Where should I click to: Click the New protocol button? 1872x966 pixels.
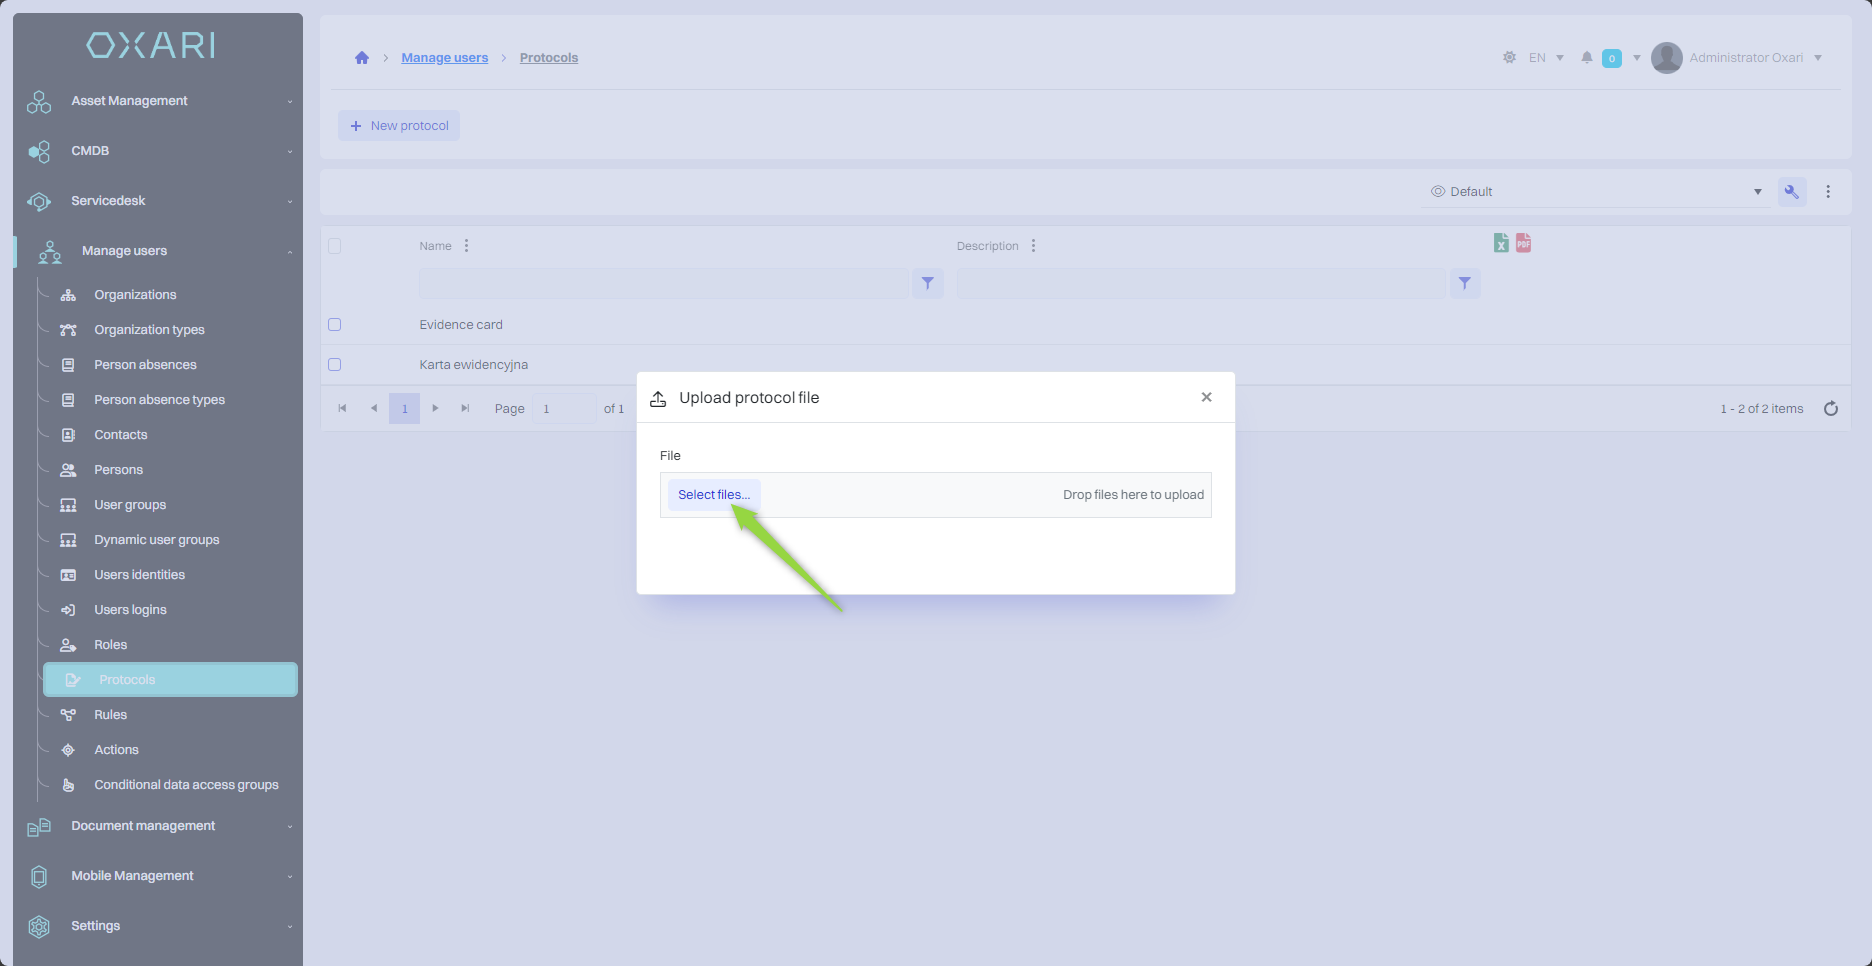coord(399,126)
